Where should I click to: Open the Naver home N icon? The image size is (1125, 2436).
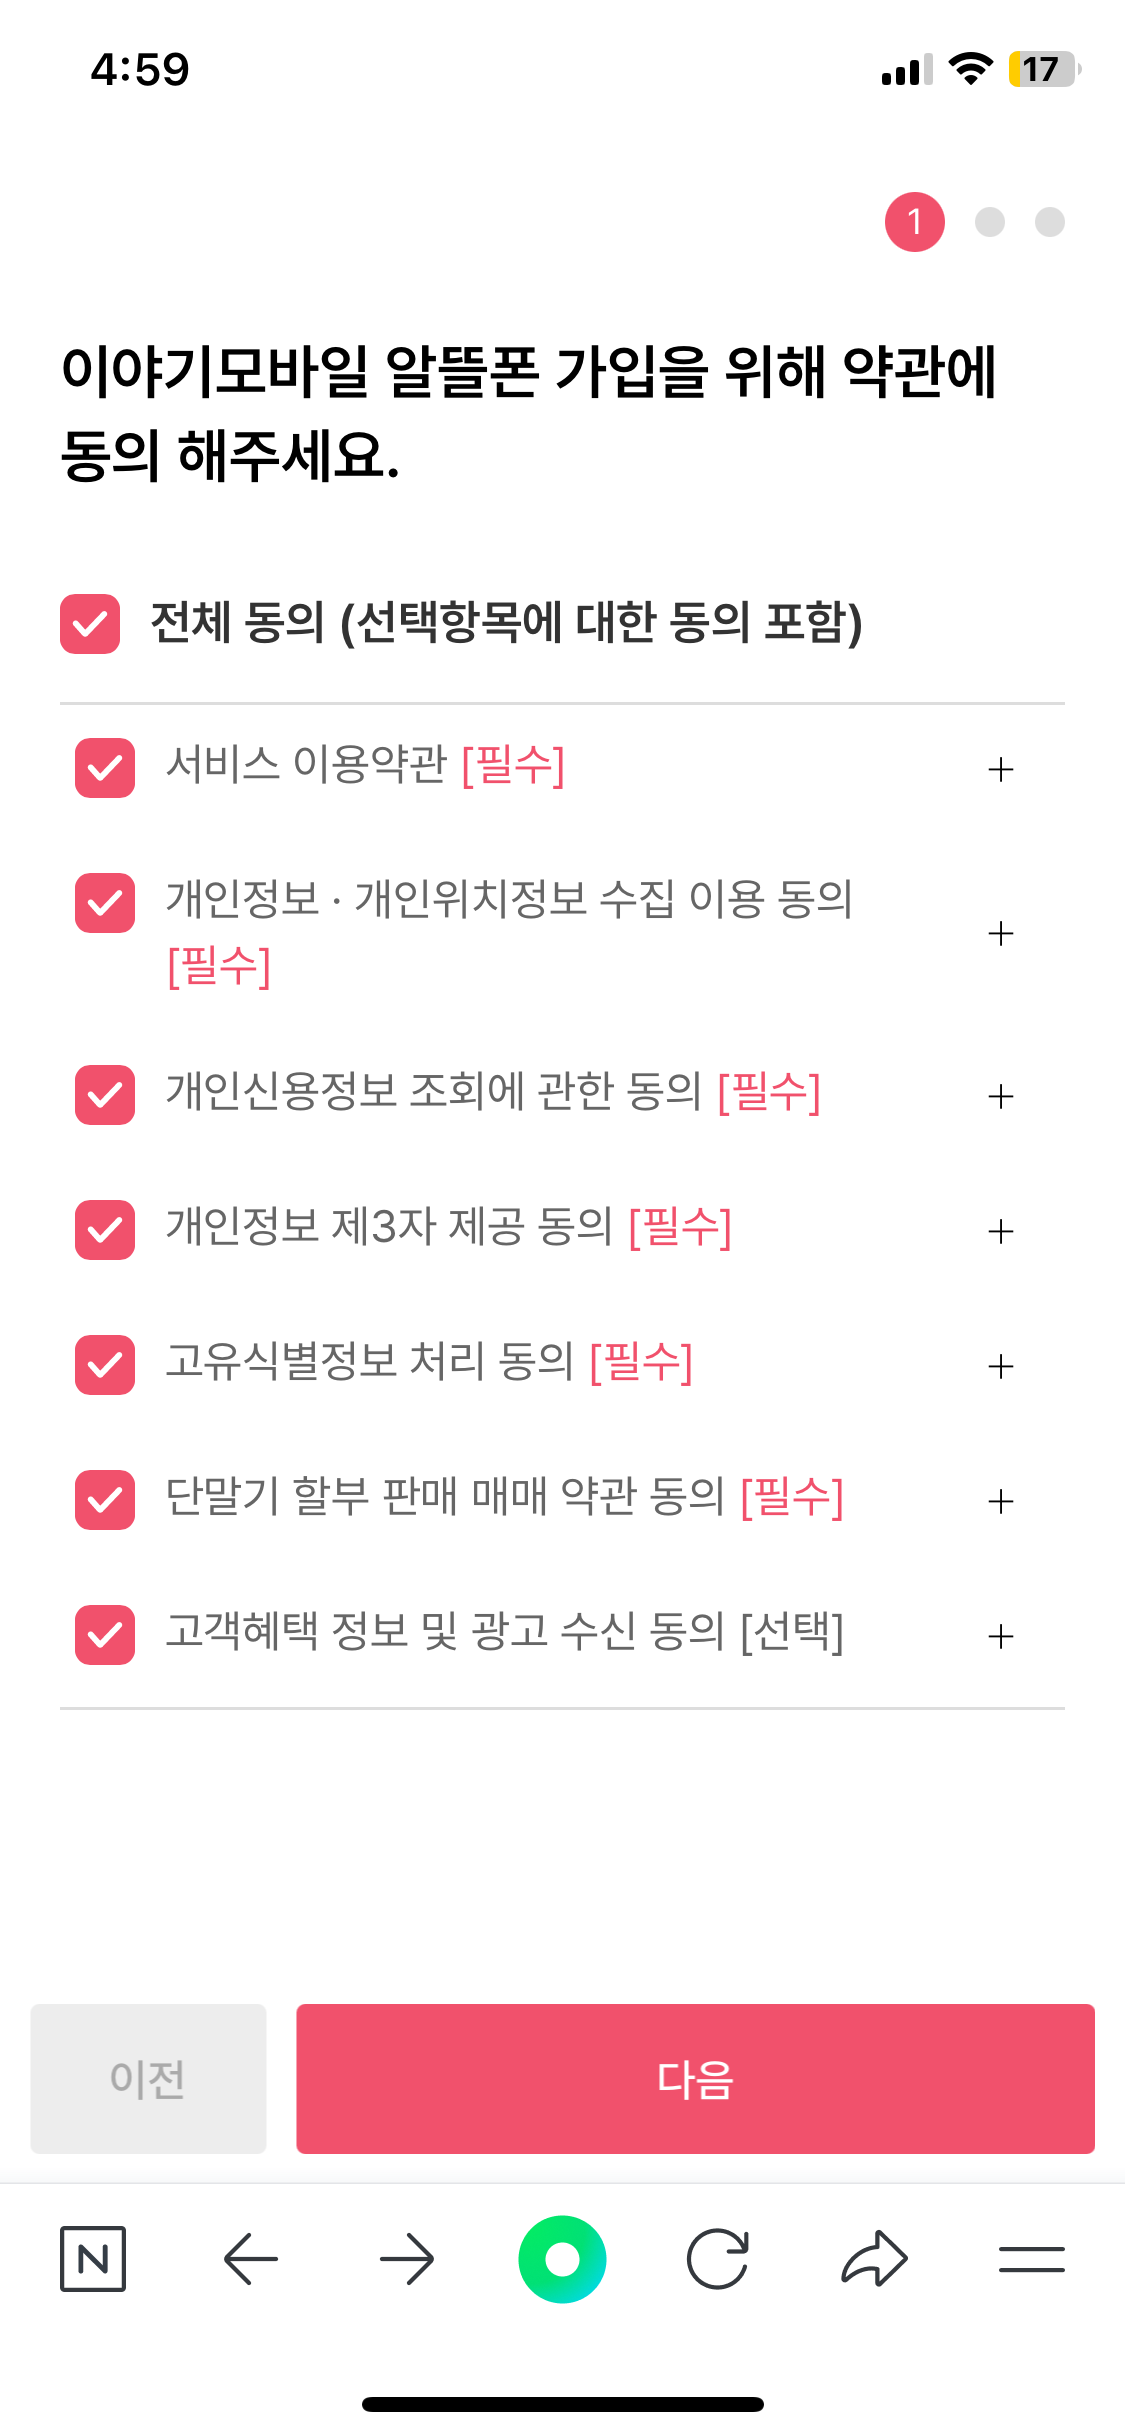coord(93,2259)
